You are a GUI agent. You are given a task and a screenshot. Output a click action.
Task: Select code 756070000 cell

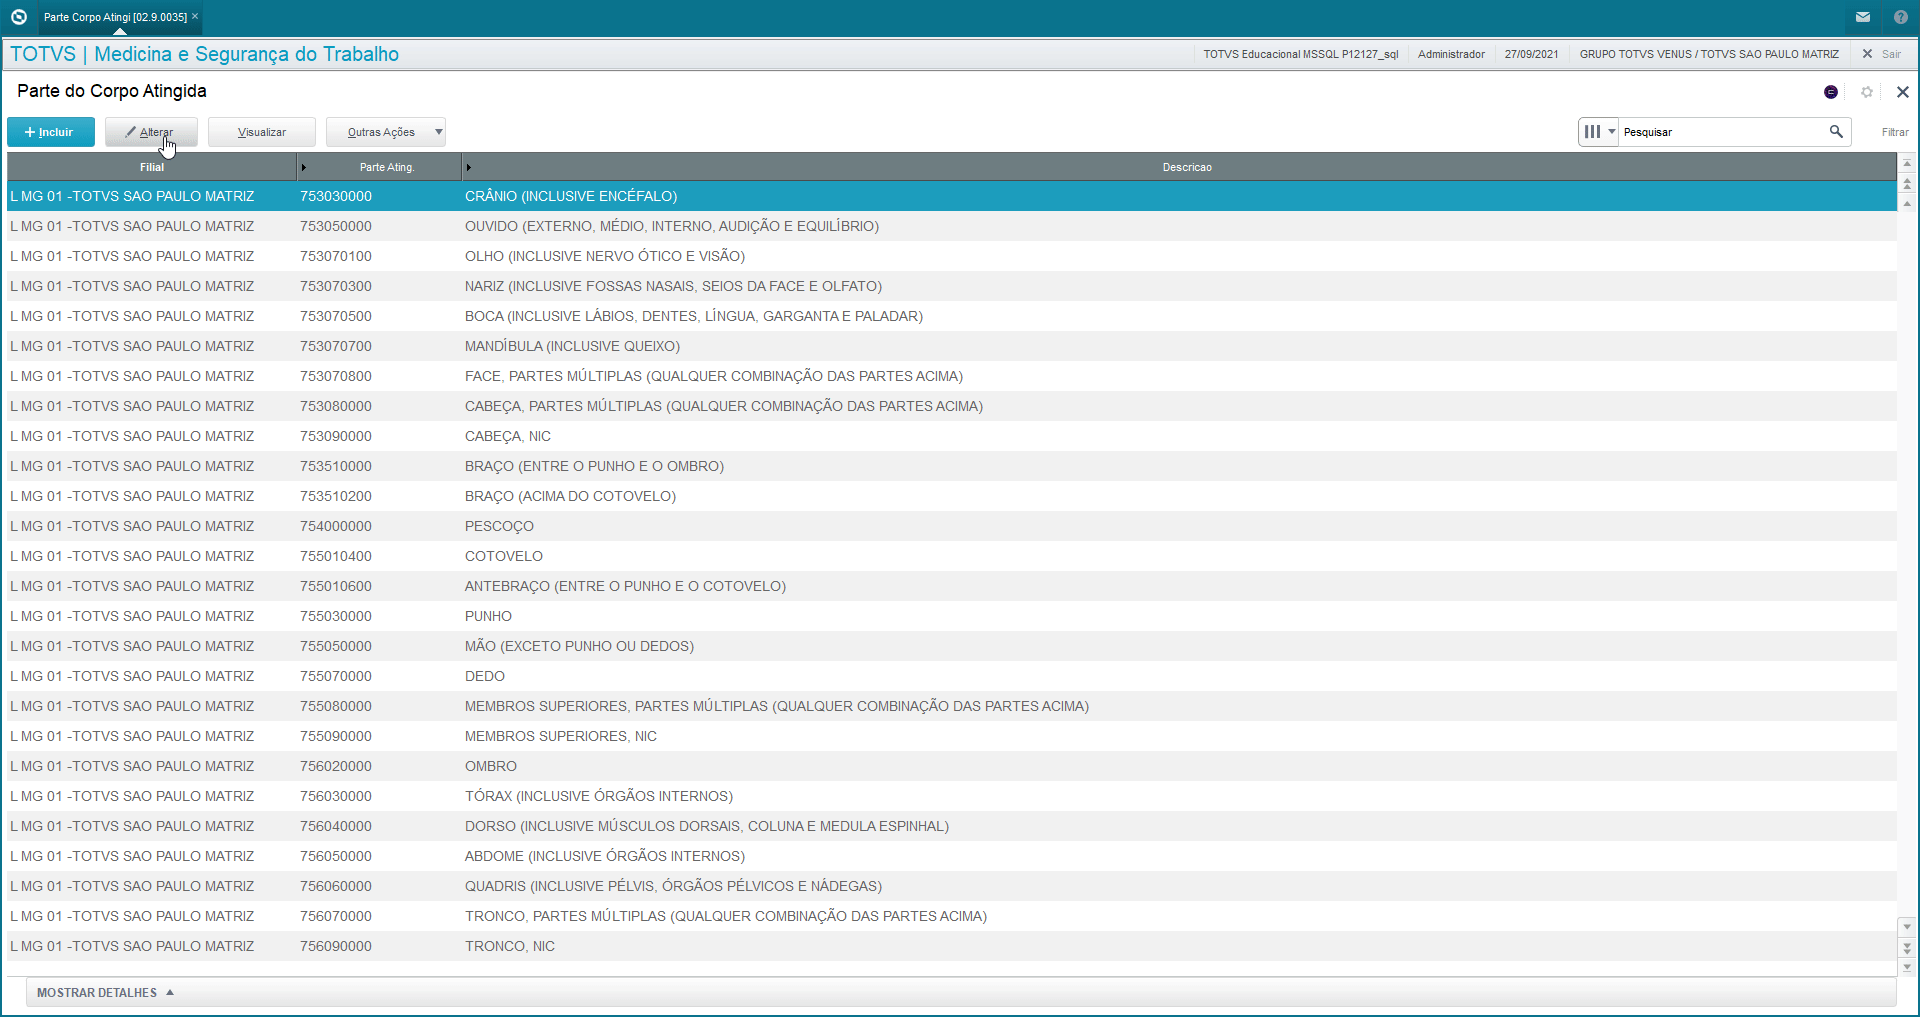pyautogui.click(x=336, y=916)
